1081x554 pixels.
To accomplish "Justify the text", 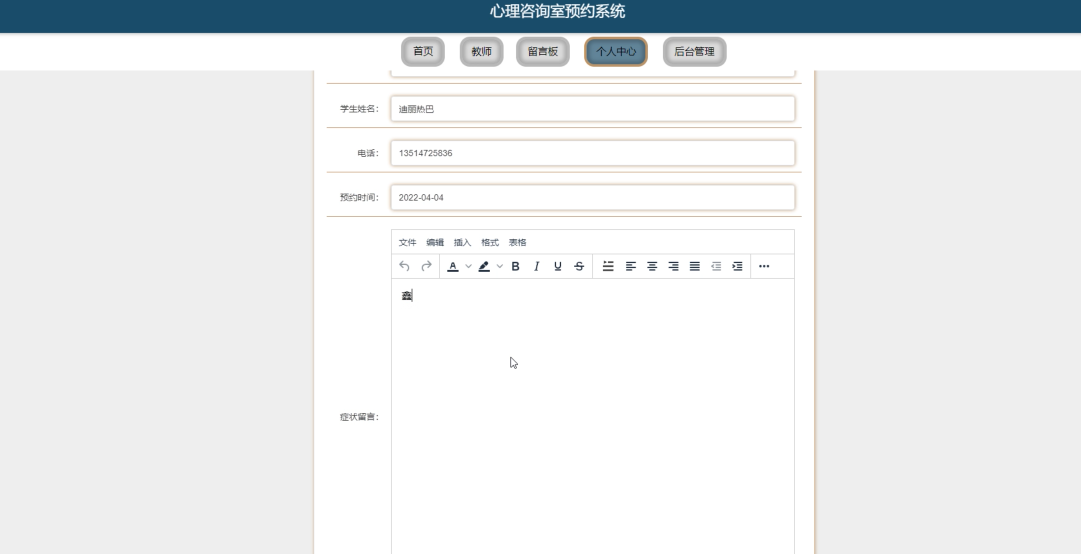I will pos(695,266).
